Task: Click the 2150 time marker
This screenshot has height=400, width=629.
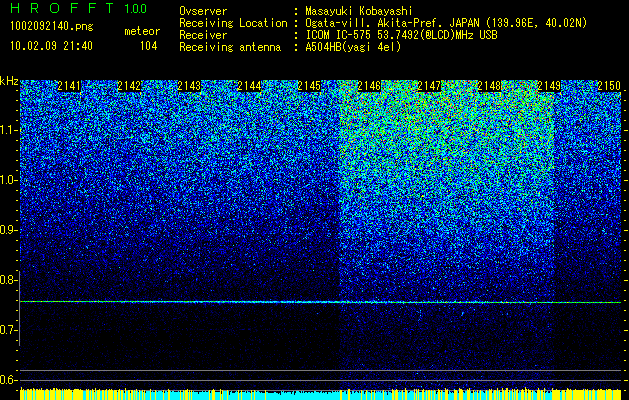Action: tap(609, 86)
